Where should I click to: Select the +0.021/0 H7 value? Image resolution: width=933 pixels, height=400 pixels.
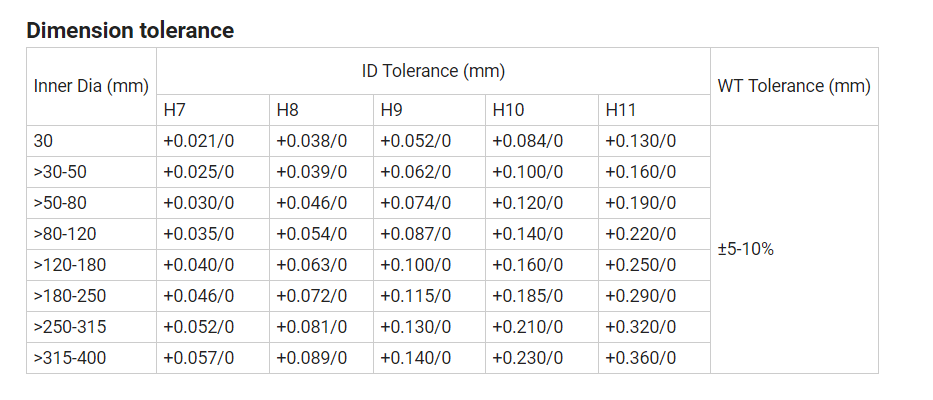pyautogui.click(x=198, y=141)
